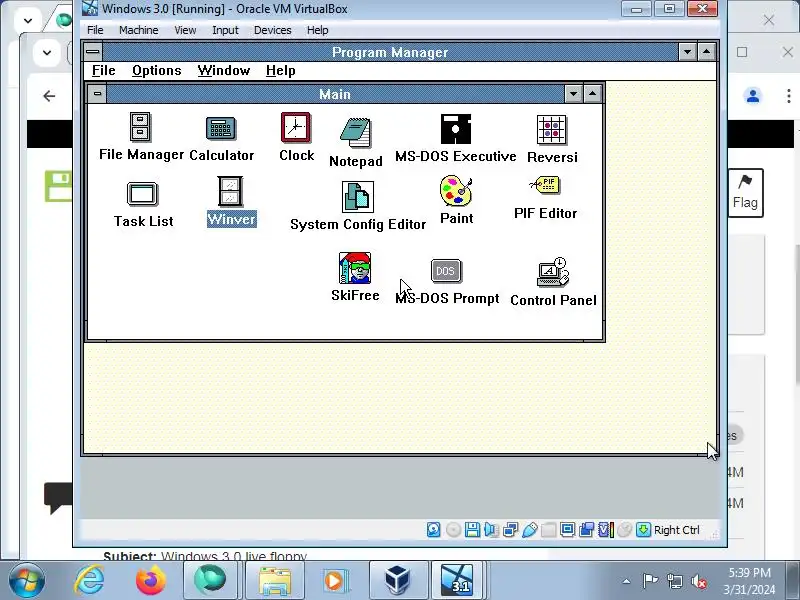This screenshot has width=800, height=600.
Task: Open the Notepad icon
Action: click(x=356, y=133)
